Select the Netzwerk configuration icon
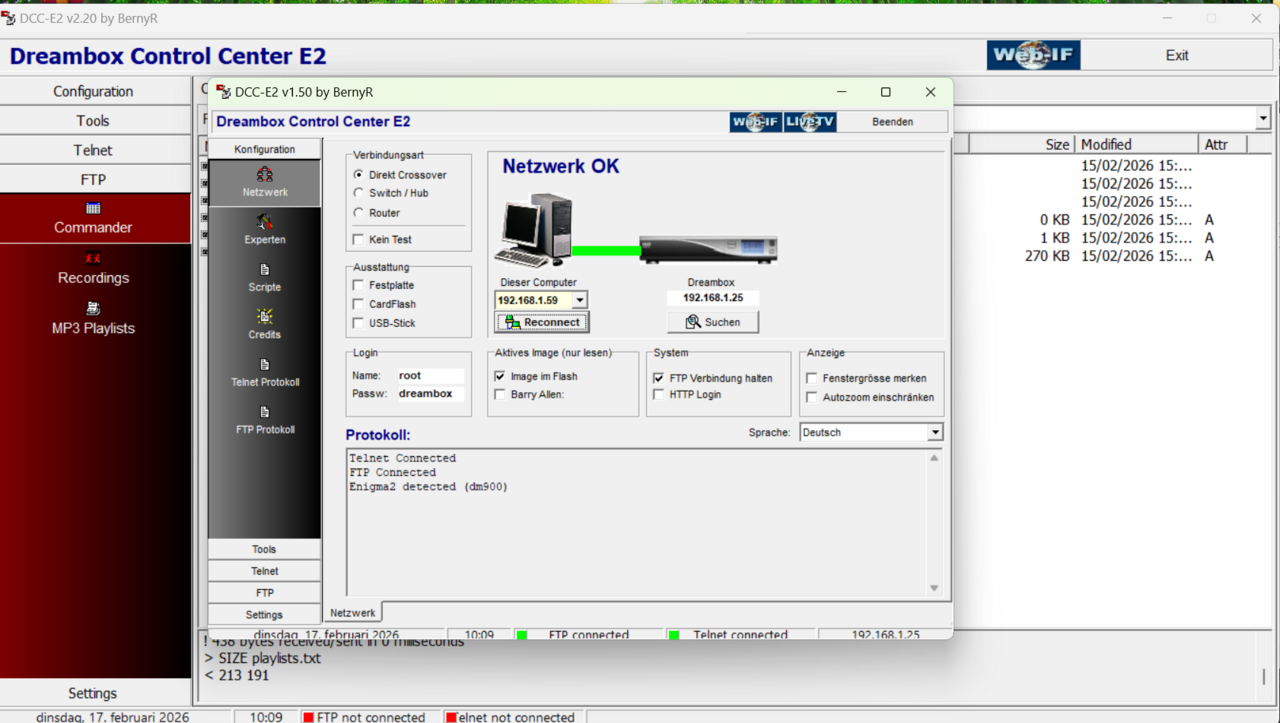 pos(264,180)
